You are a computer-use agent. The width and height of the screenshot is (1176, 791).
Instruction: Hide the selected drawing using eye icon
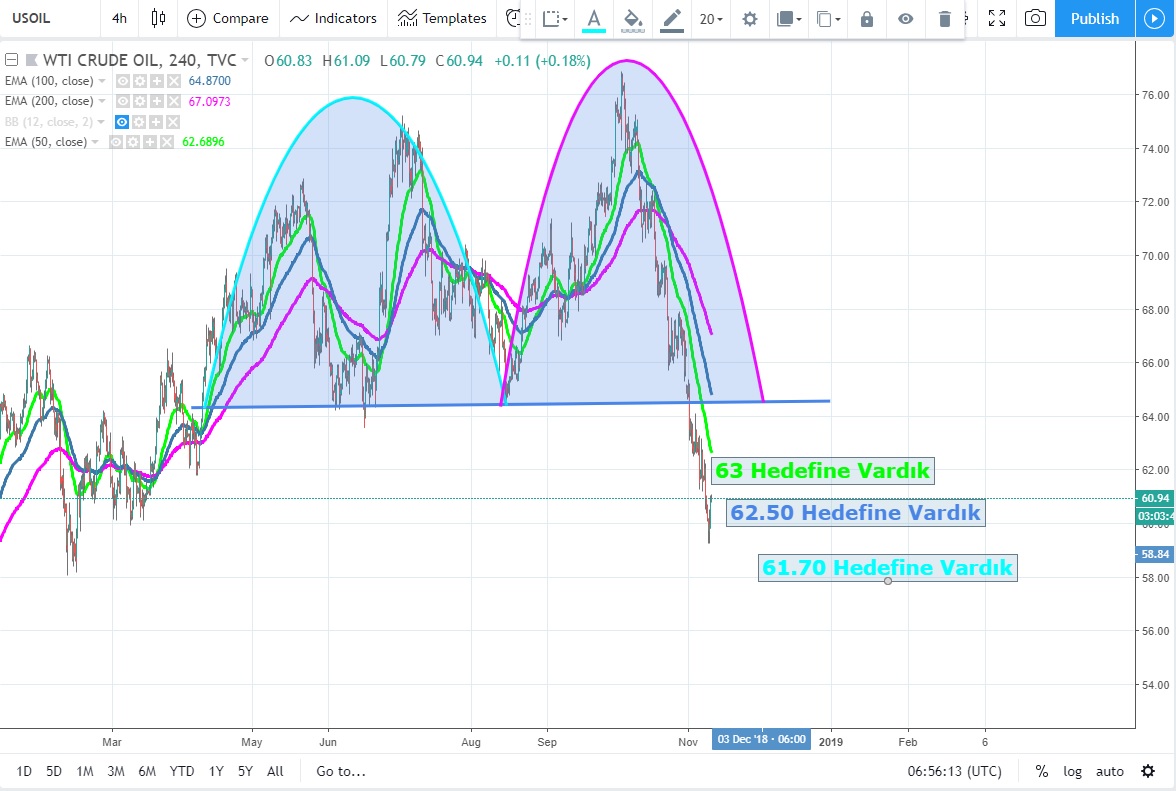pyautogui.click(x=905, y=19)
